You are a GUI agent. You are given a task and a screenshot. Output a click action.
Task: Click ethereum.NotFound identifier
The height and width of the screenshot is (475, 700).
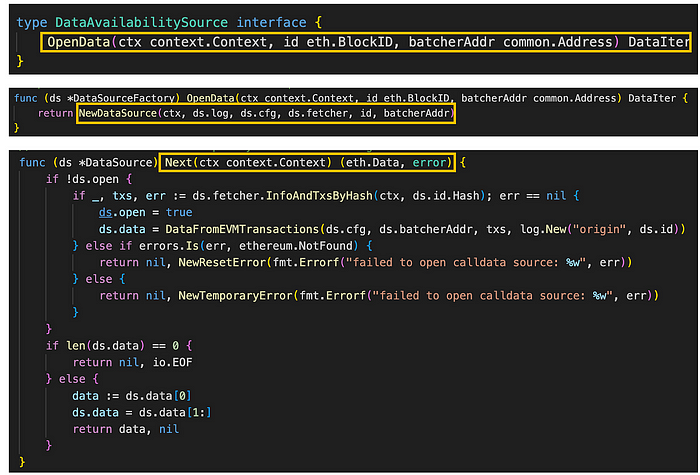click(x=296, y=246)
